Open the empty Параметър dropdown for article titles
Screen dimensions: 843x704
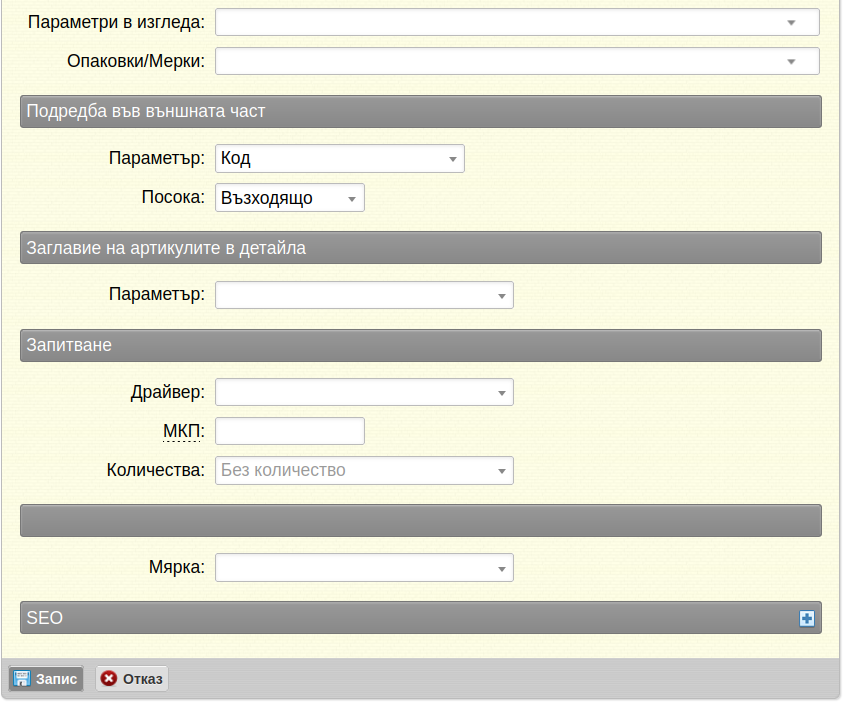365,295
